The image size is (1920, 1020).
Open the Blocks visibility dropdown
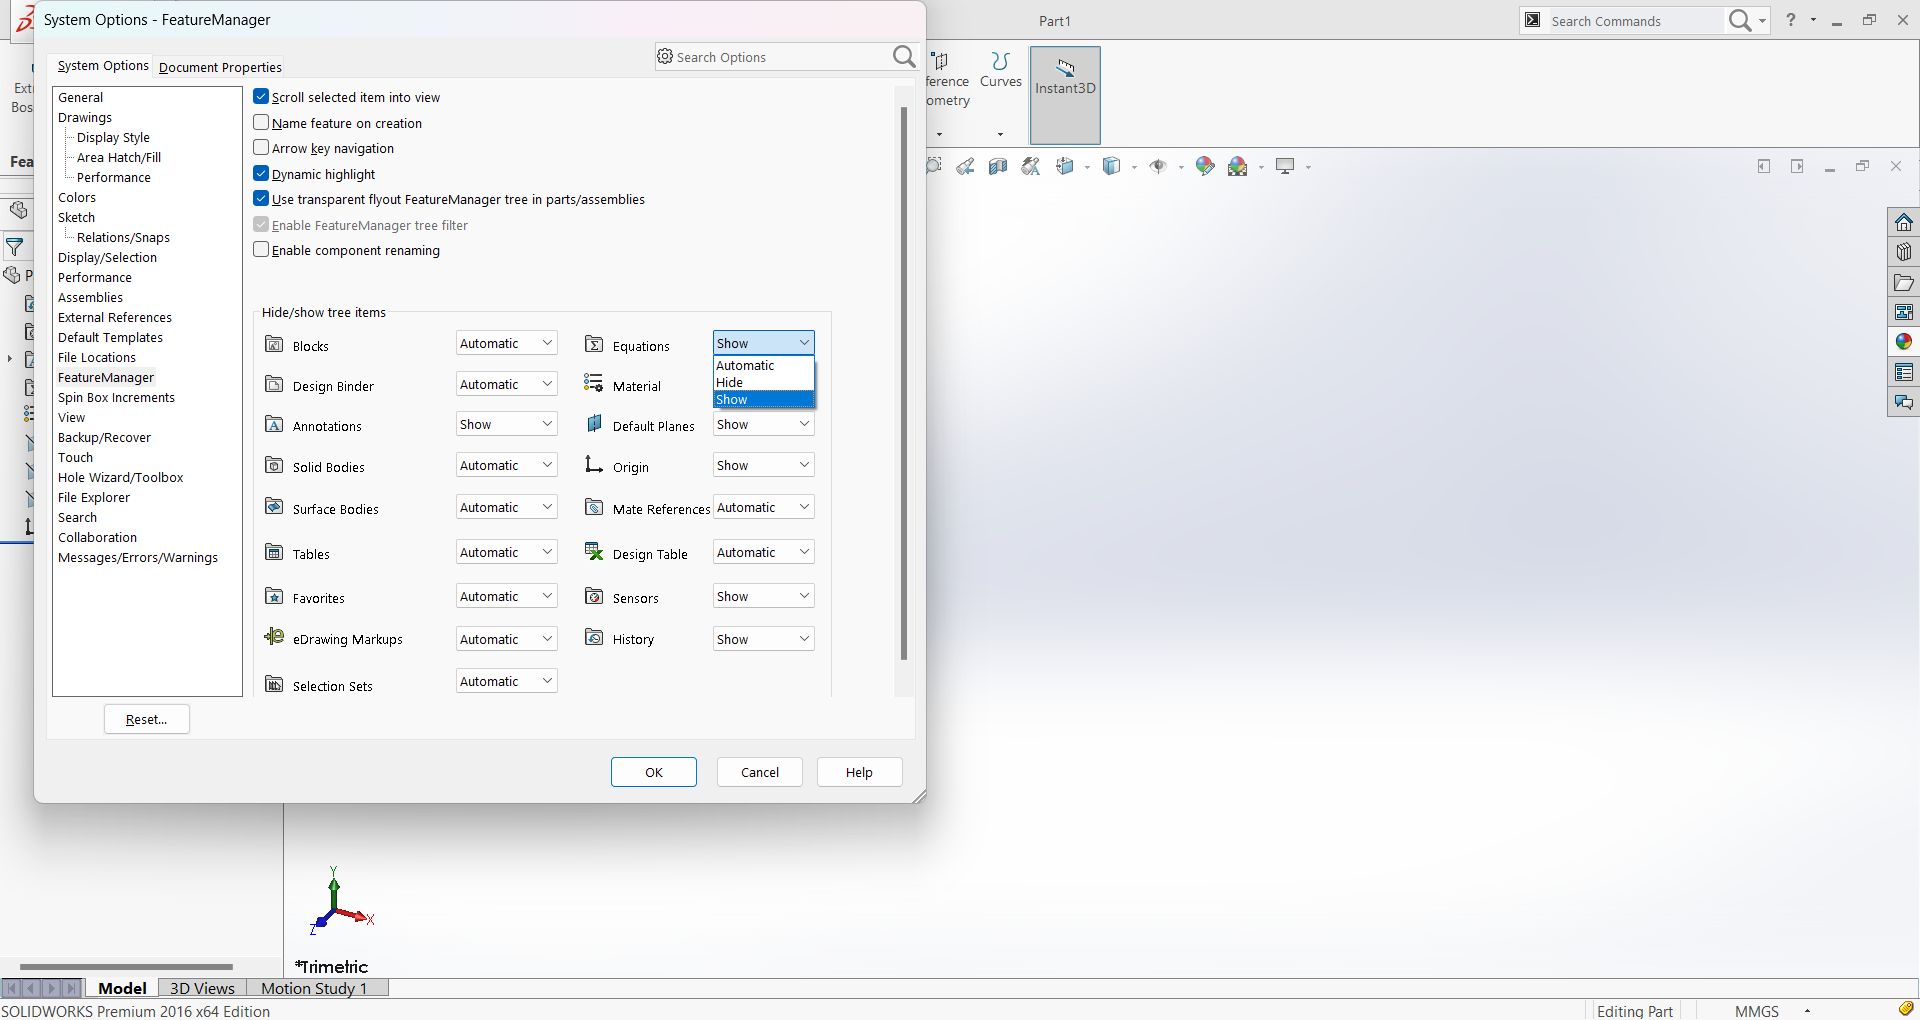click(x=507, y=343)
